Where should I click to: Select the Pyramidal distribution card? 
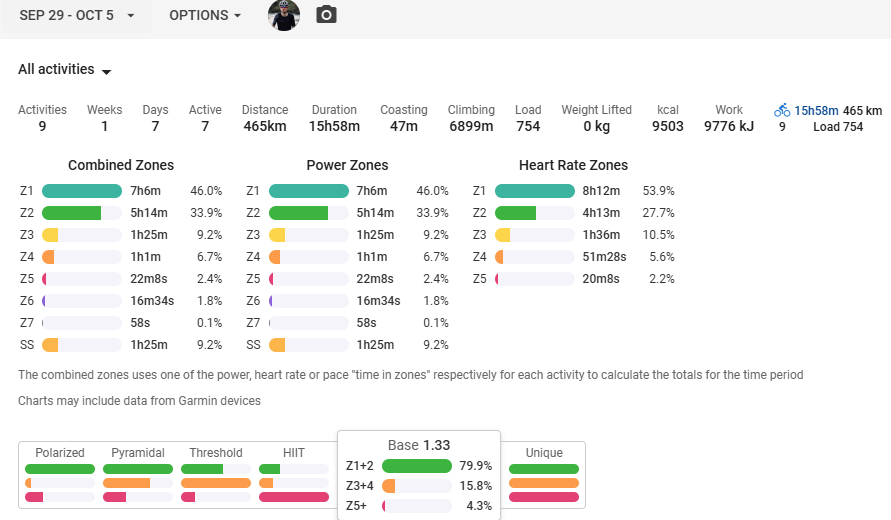pyautogui.click(x=138, y=475)
